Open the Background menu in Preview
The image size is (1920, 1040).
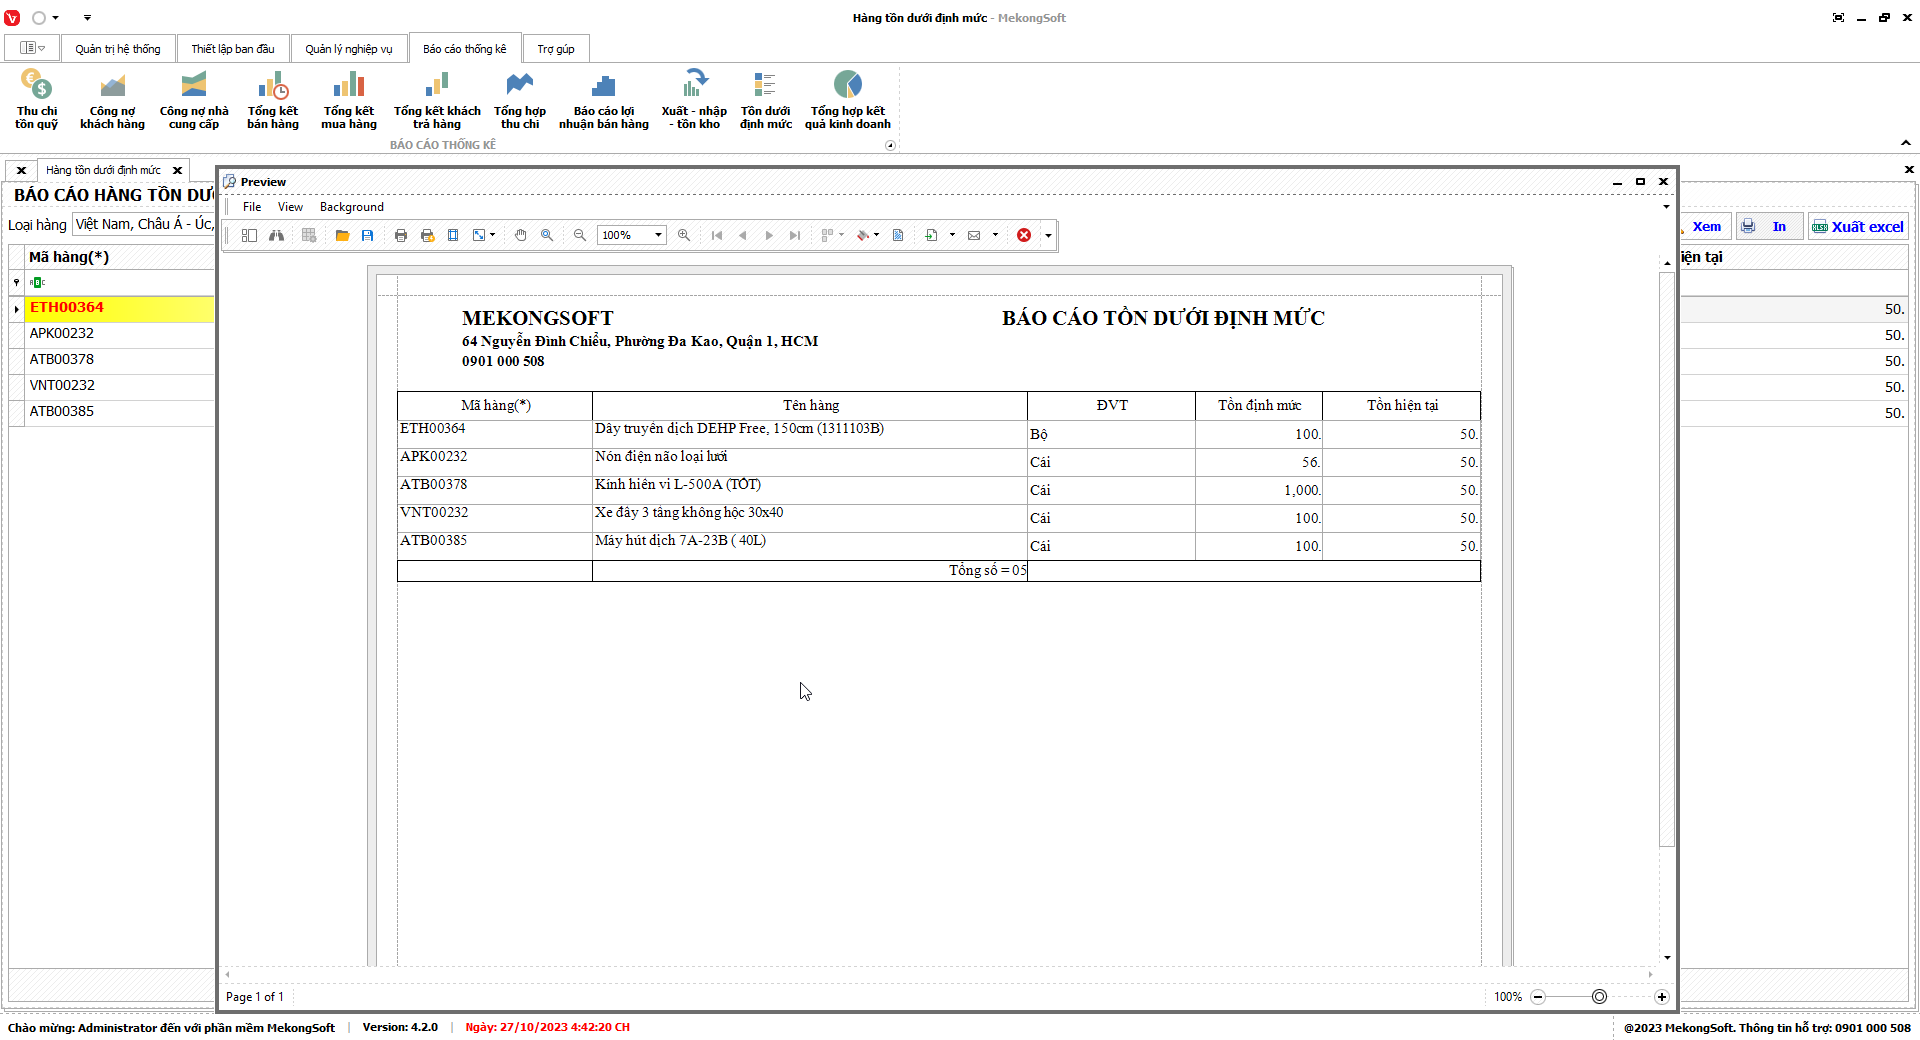351,207
